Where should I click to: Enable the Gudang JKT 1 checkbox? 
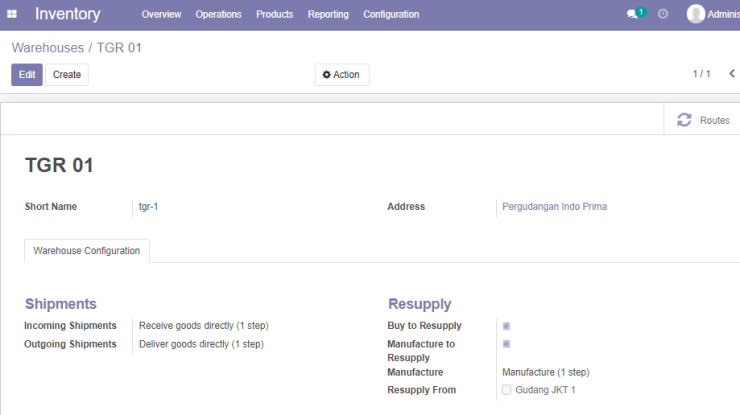point(506,390)
